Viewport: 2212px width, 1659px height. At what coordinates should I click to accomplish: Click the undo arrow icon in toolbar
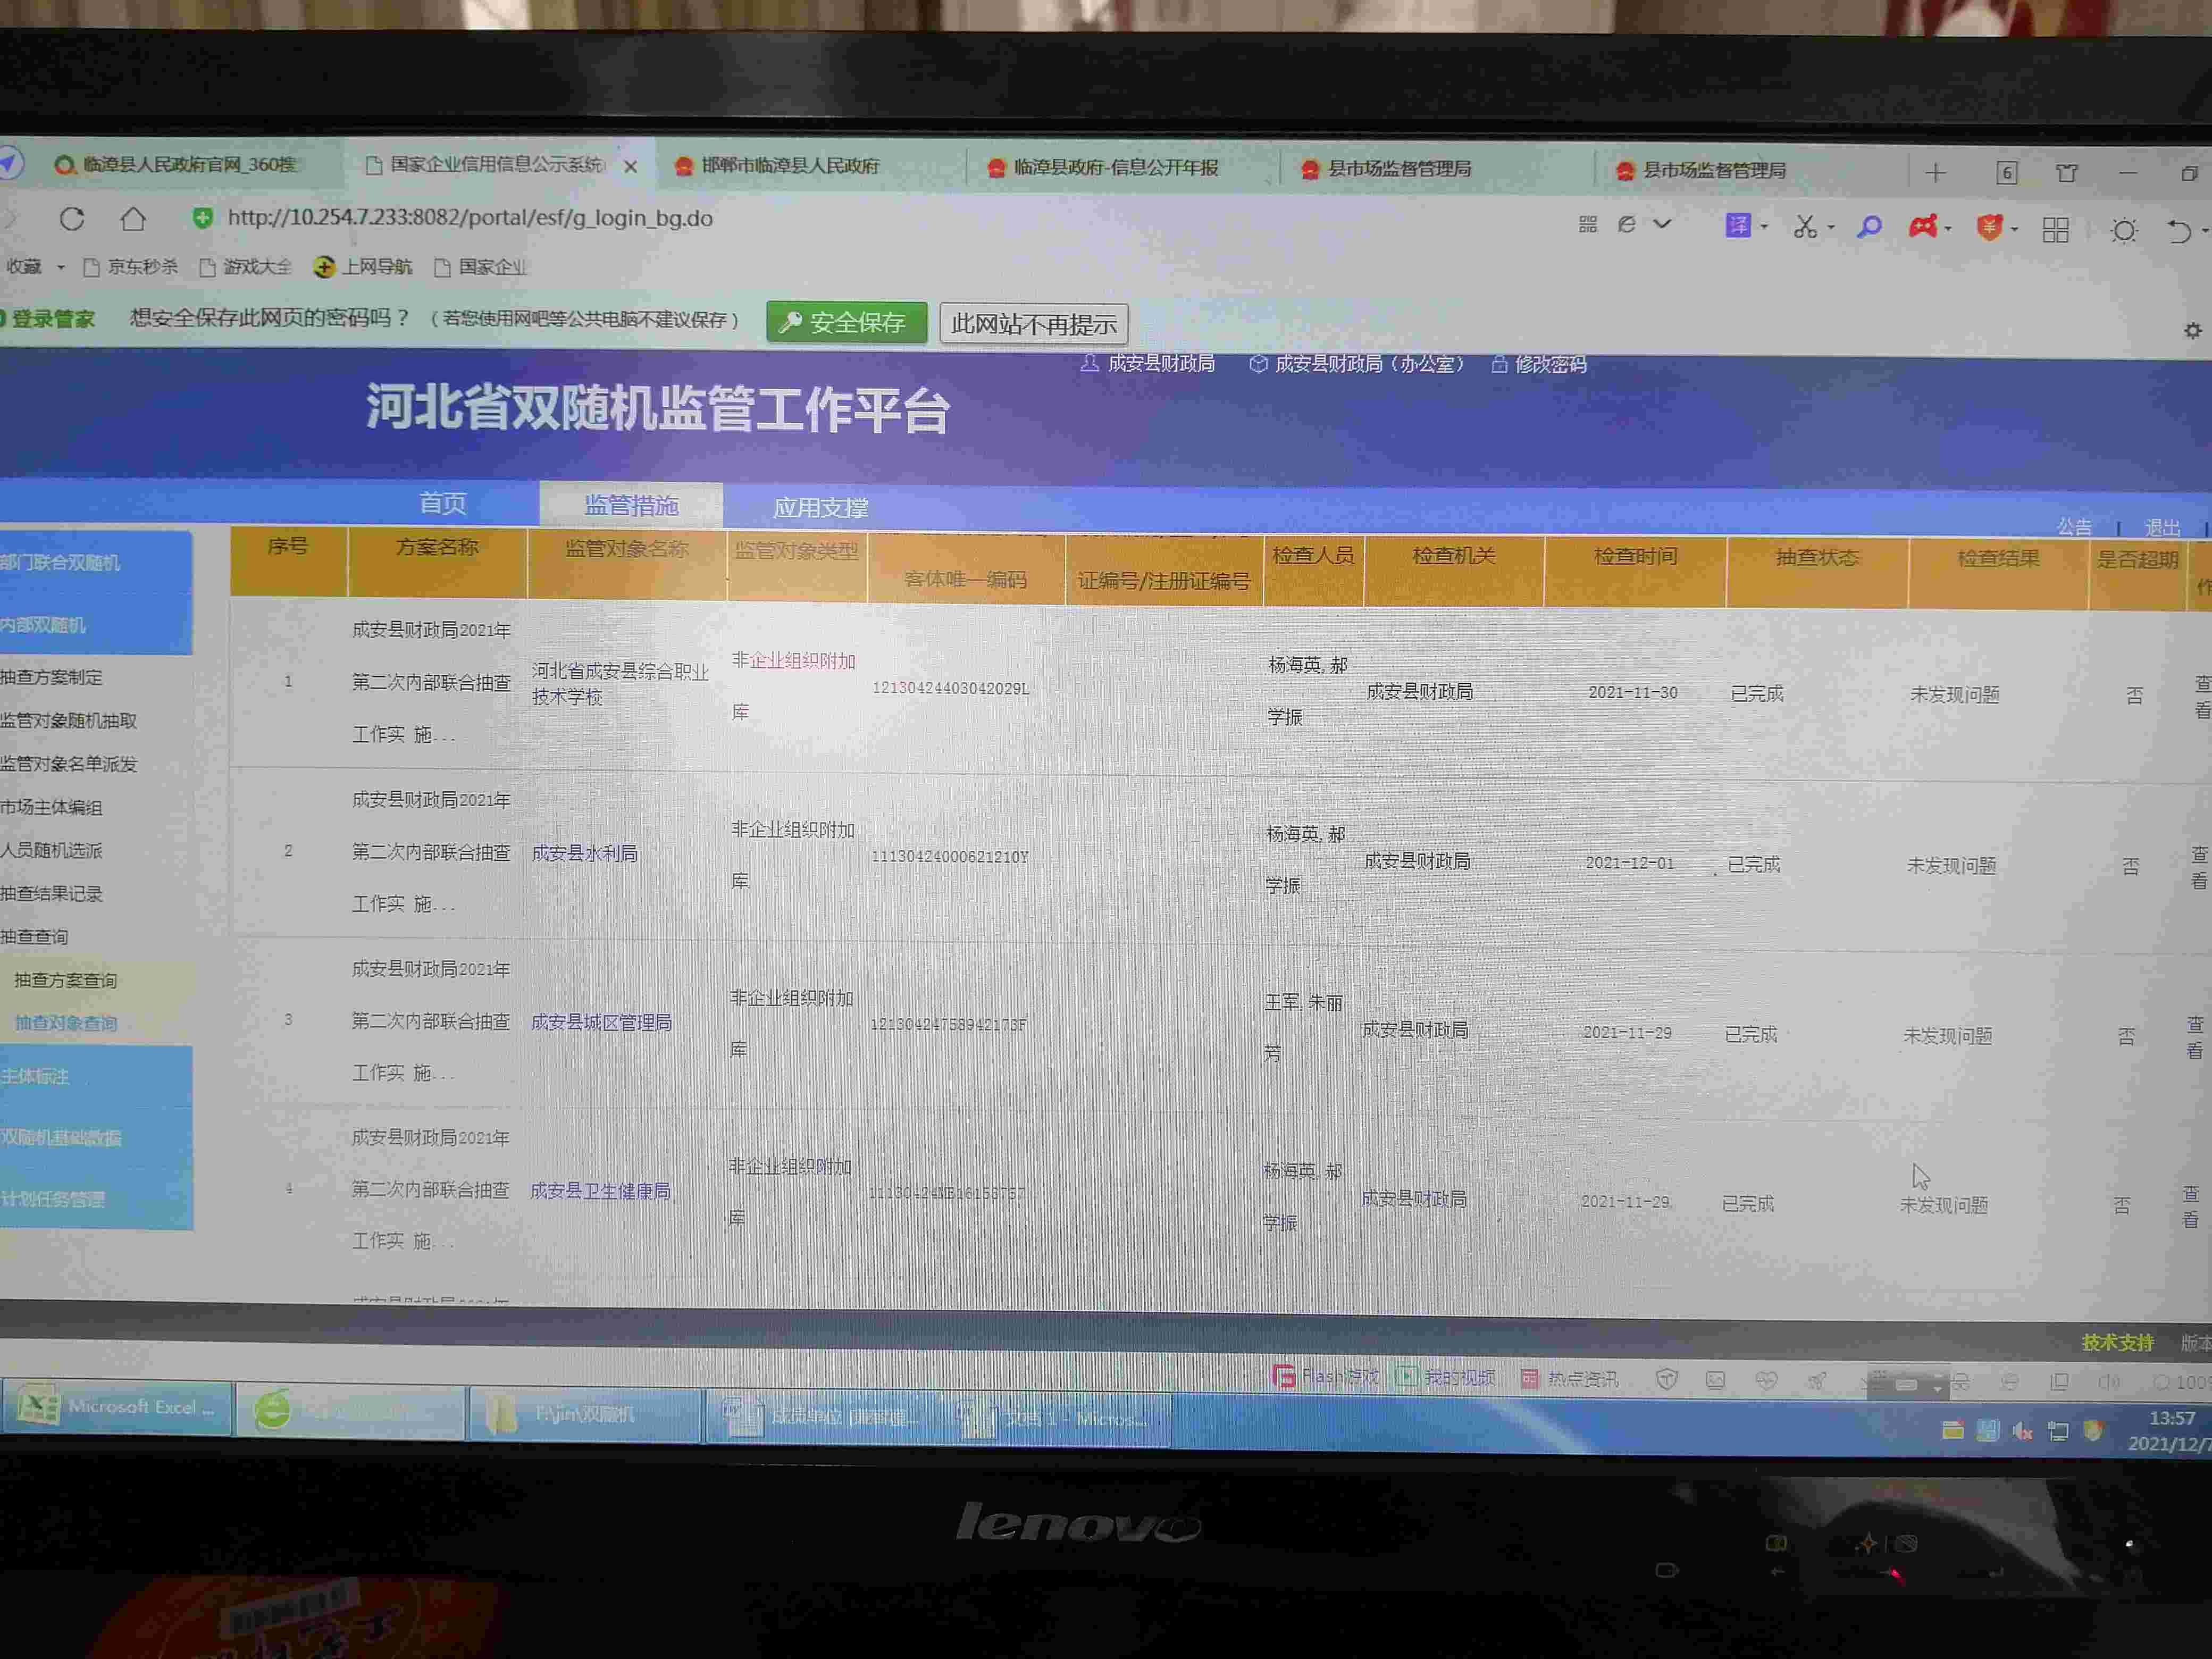pyautogui.click(x=2179, y=232)
